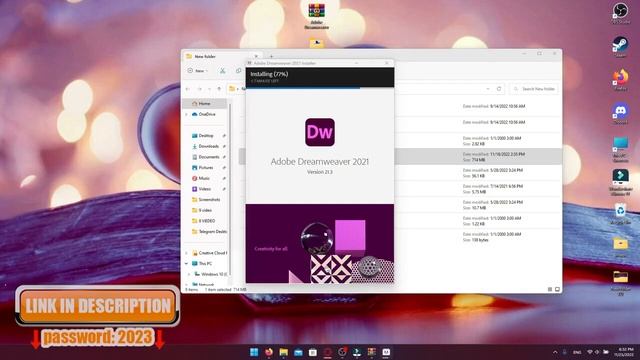Open the Videos quick access folder
The width and height of the screenshot is (640, 360).
click(204, 189)
